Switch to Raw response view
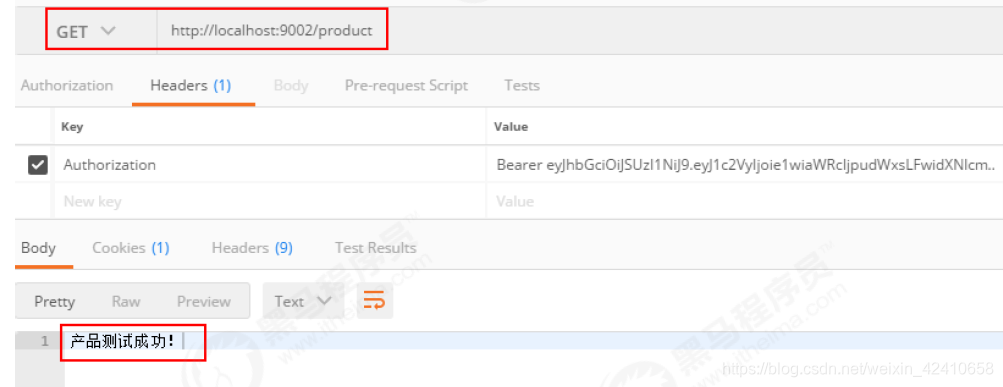 [x=126, y=301]
